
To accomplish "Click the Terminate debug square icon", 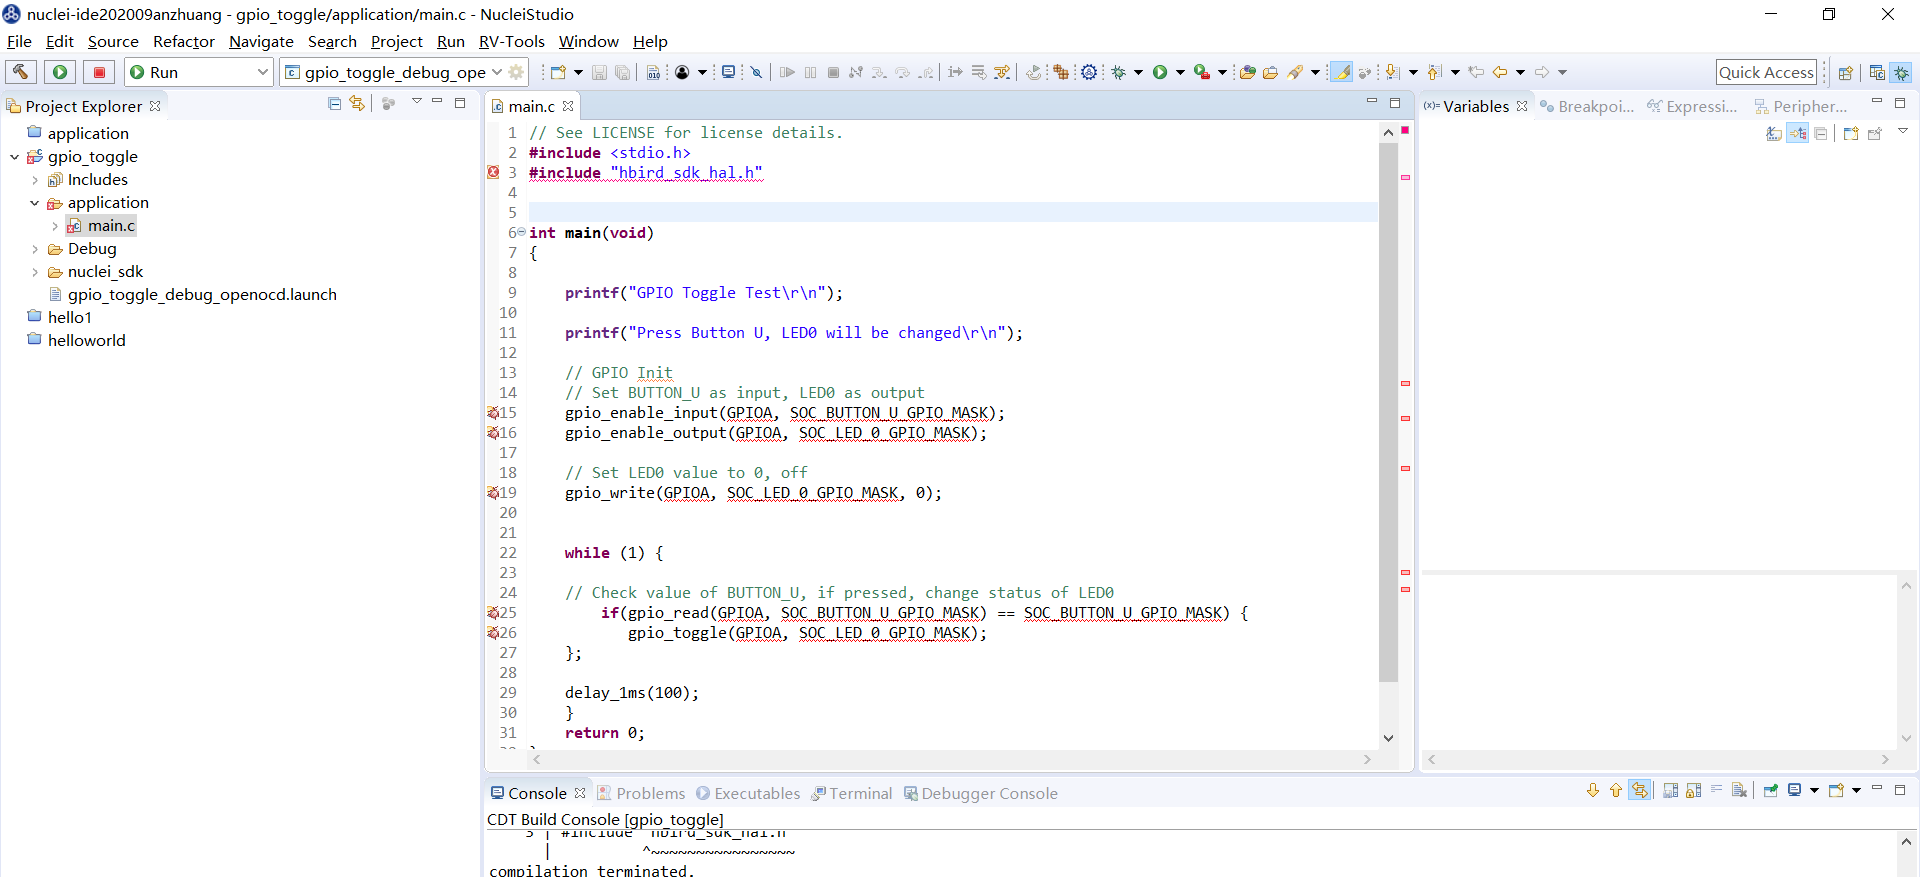I will 833,72.
